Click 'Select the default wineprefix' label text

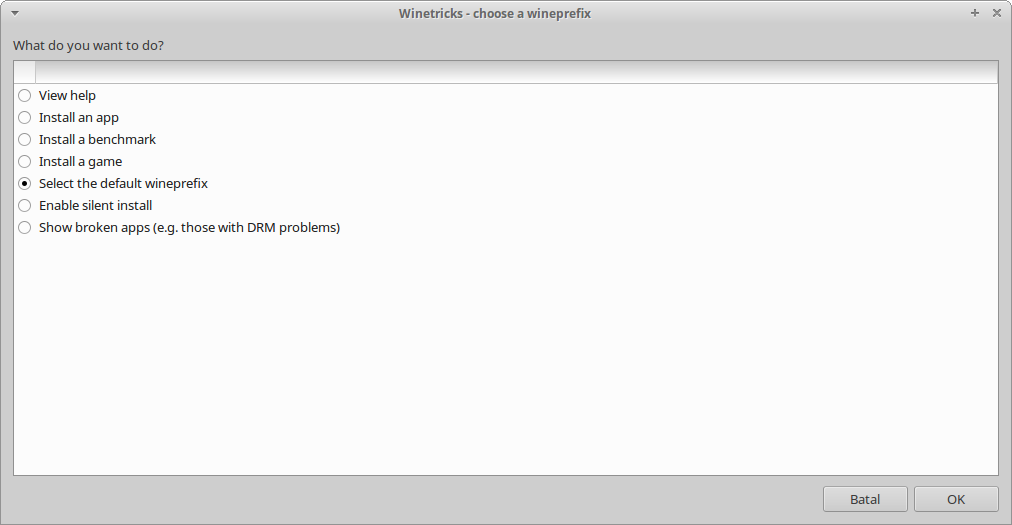click(x=123, y=183)
